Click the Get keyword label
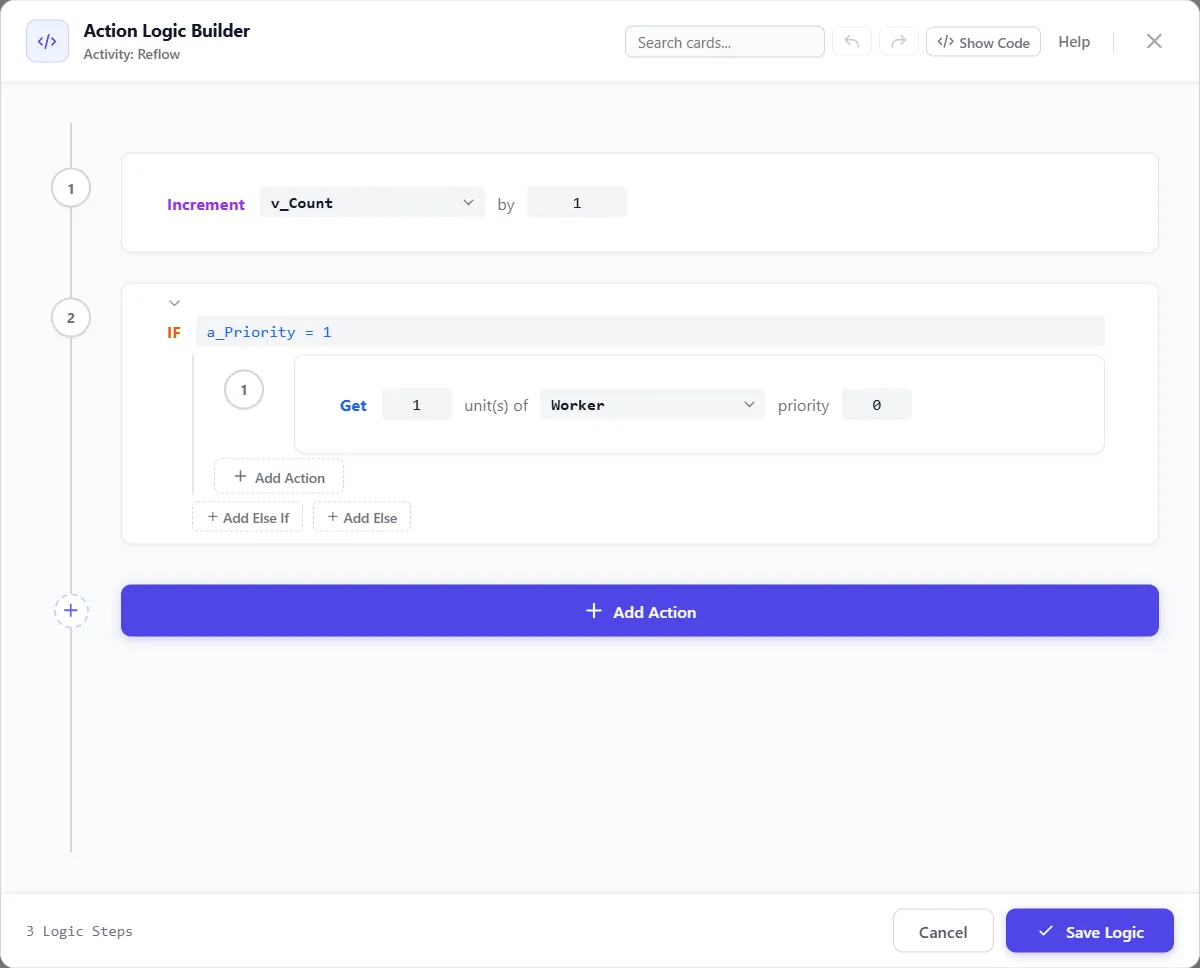Viewport: 1200px width, 968px height. [x=354, y=405]
